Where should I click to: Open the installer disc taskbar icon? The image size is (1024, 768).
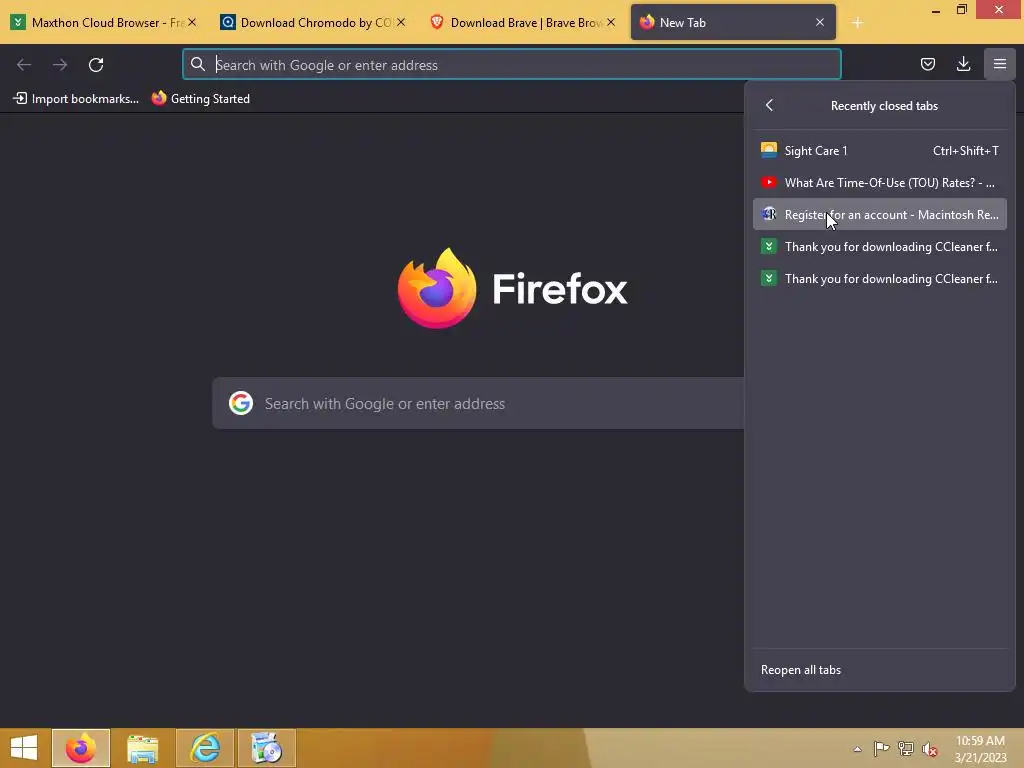(266, 748)
